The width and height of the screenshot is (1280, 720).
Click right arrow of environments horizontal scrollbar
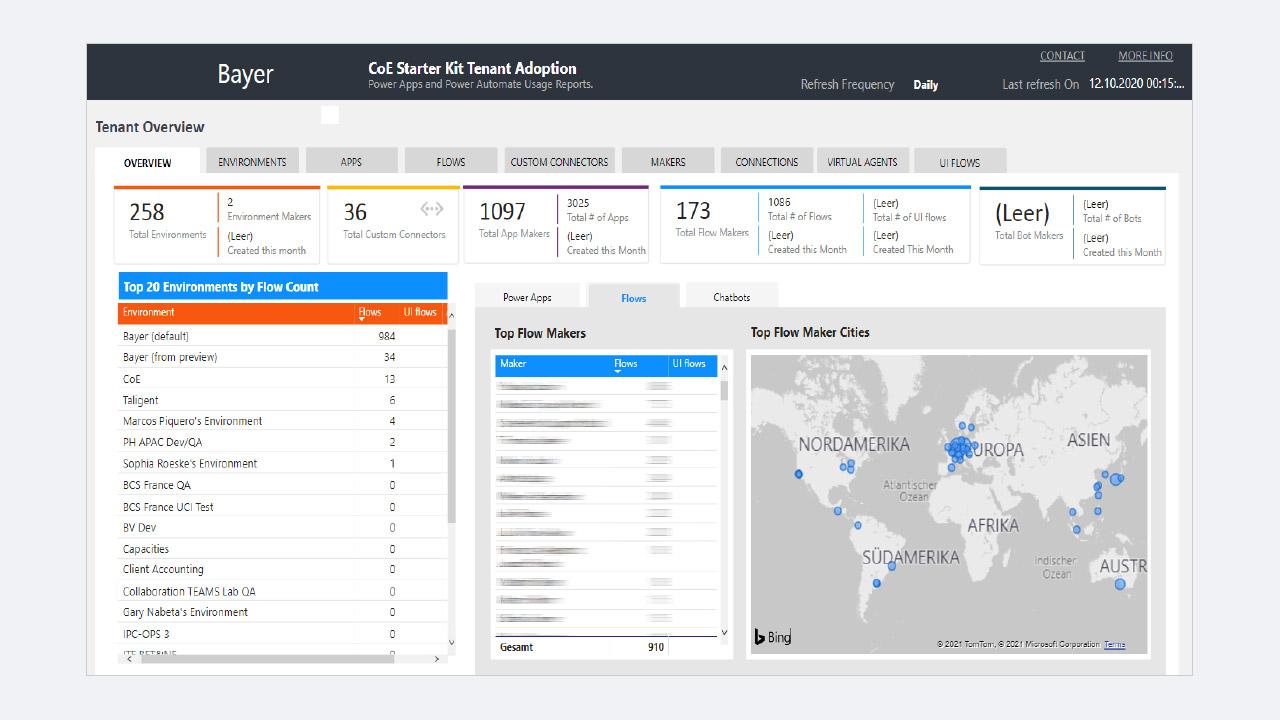(x=436, y=659)
